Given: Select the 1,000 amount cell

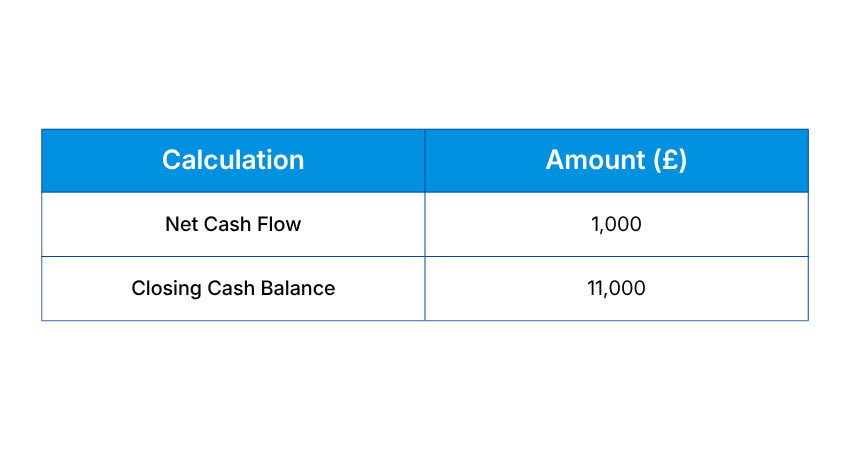Looking at the screenshot, I should click(x=616, y=224).
